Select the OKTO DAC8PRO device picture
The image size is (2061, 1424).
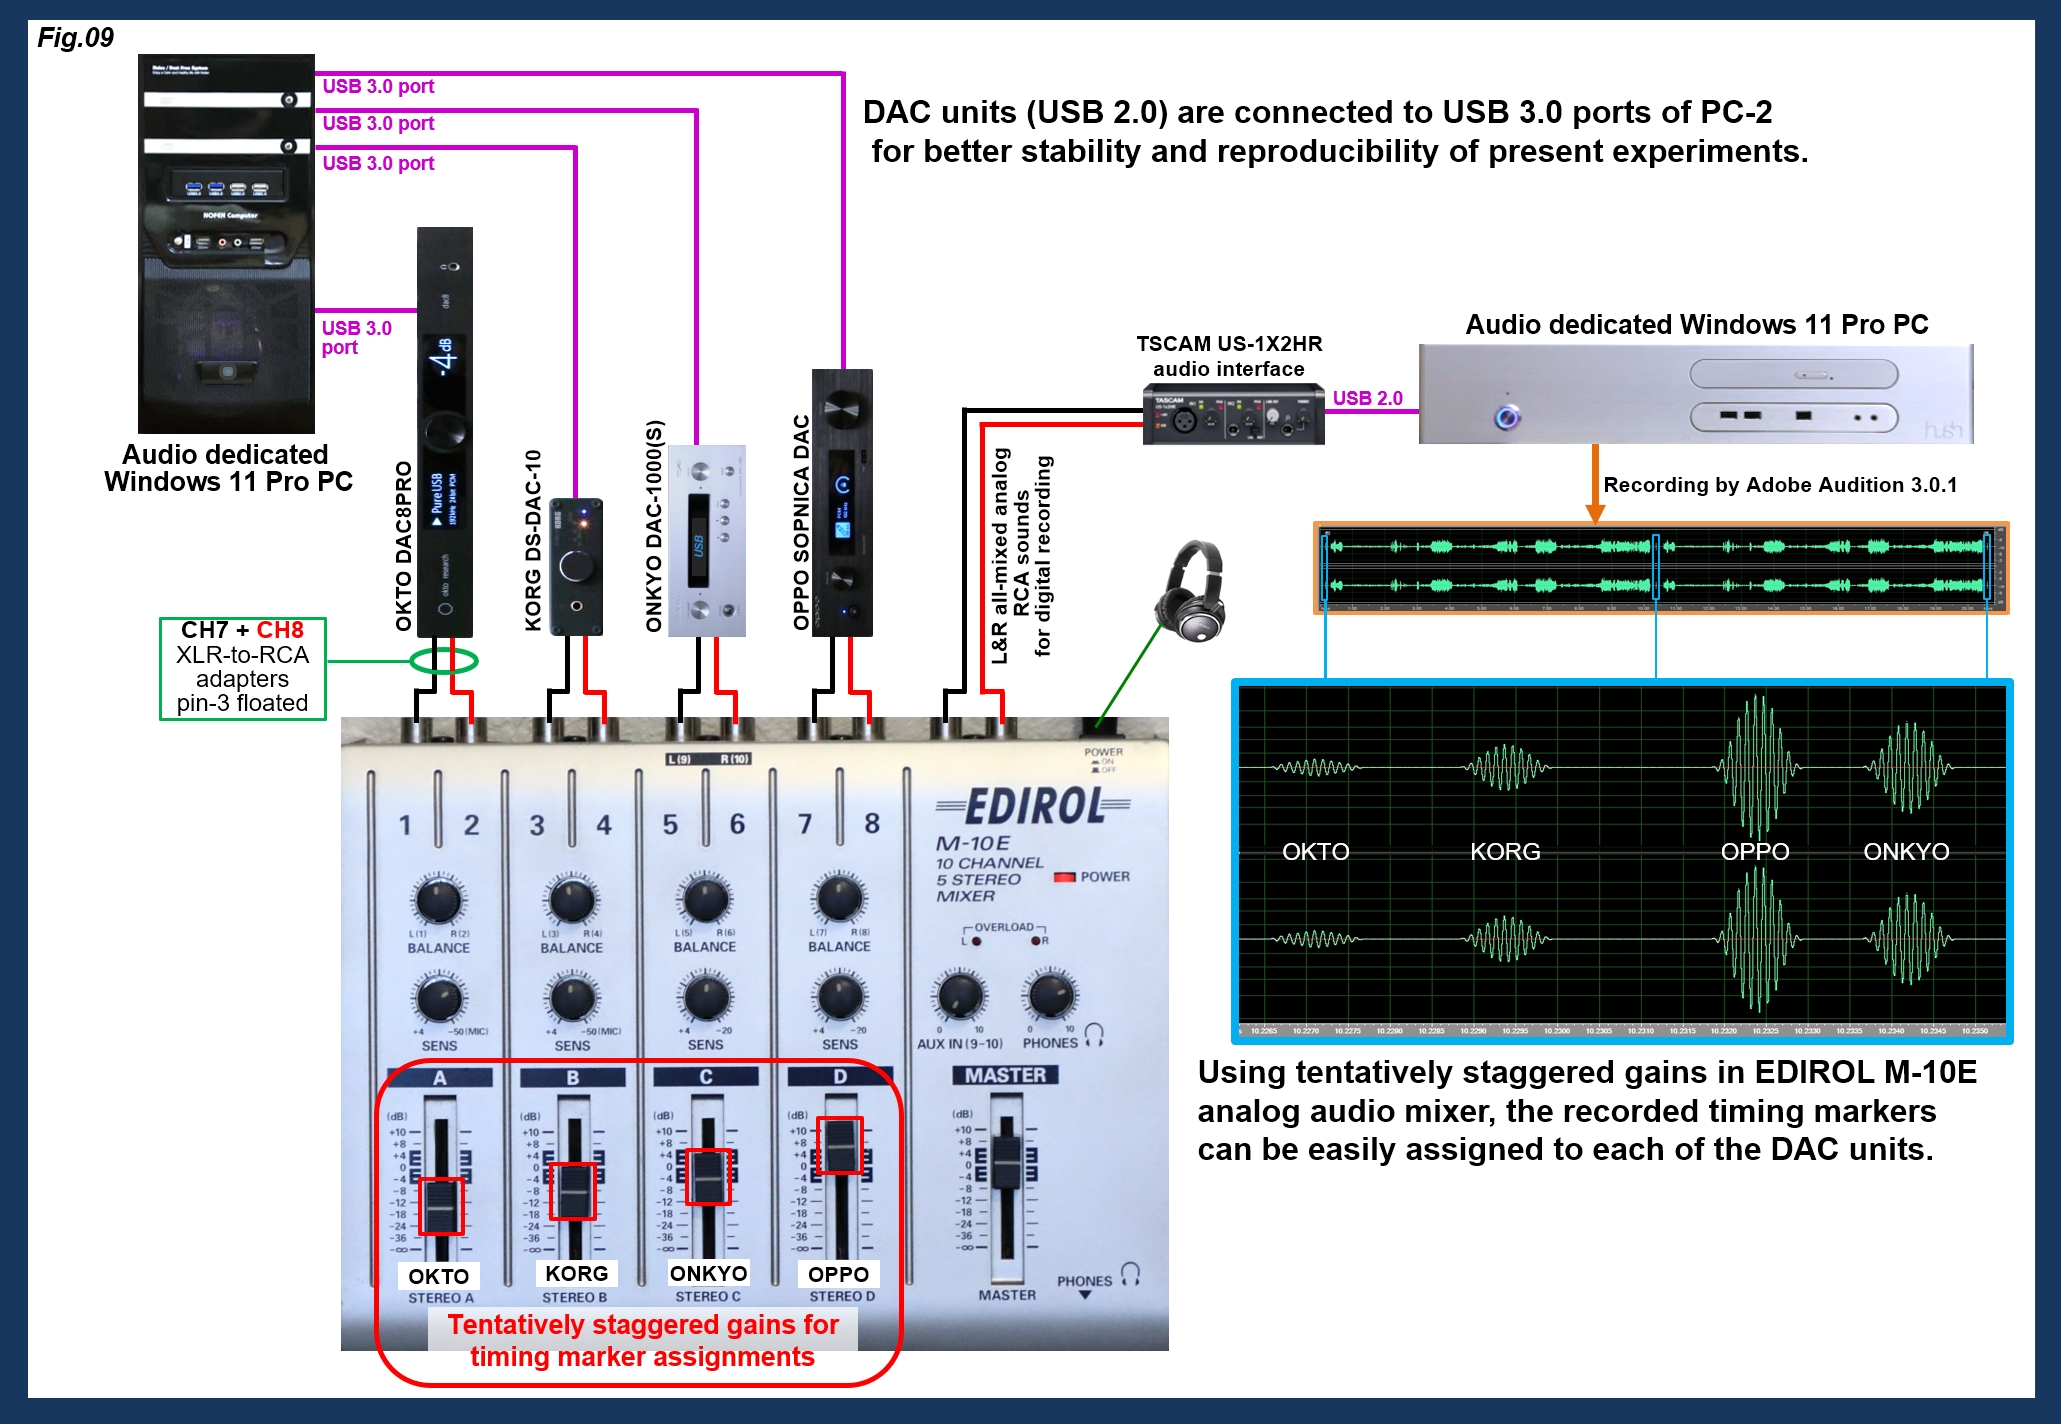coord(445,432)
